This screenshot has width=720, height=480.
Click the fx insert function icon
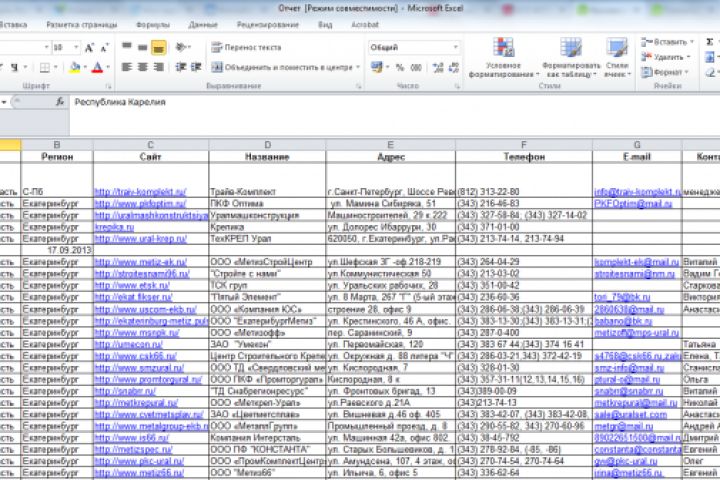click(60, 102)
